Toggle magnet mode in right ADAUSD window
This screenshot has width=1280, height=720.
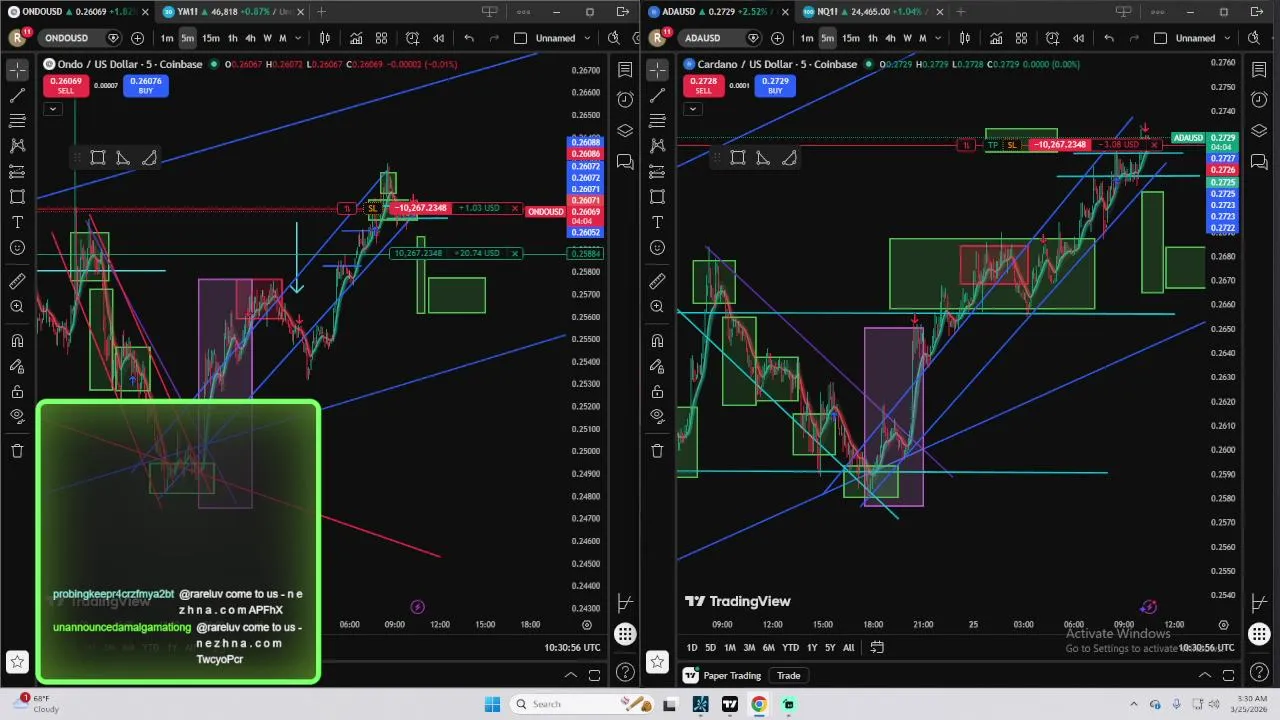point(657,341)
